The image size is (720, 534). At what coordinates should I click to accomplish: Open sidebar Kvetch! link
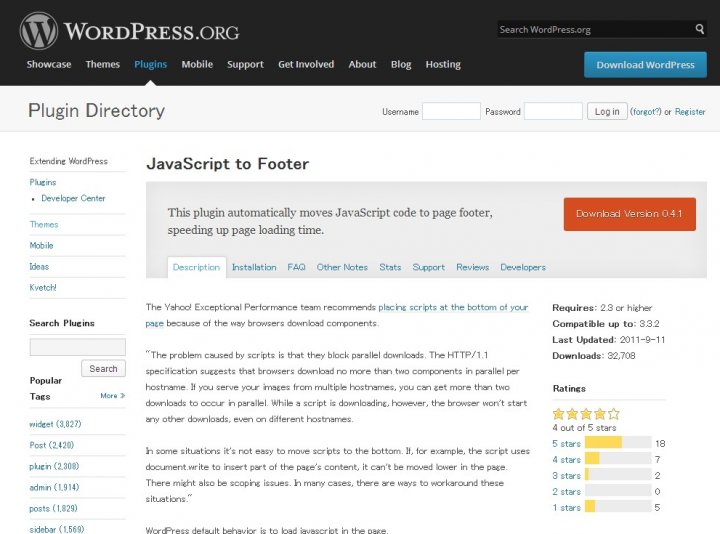43,288
